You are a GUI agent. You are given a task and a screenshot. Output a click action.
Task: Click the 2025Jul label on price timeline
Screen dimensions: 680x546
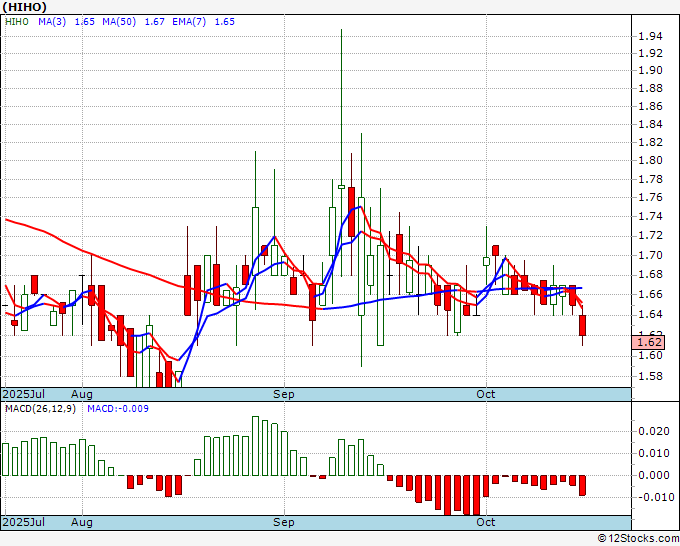click(x=24, y=395)
